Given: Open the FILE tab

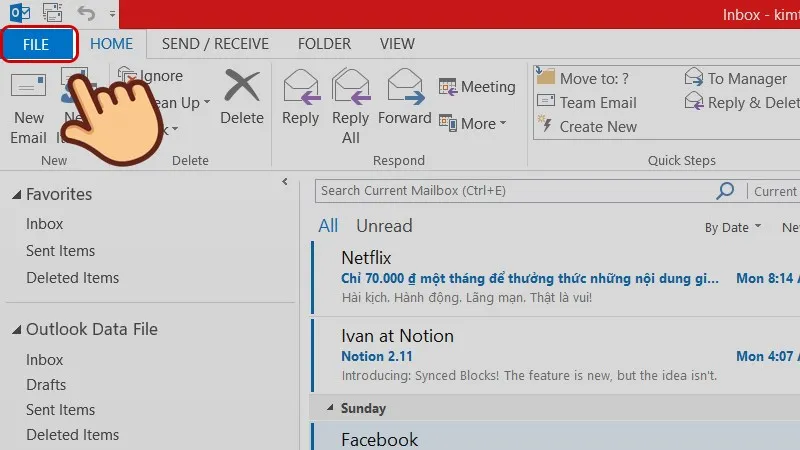Looking at the screenshot, I should (36, 44).
